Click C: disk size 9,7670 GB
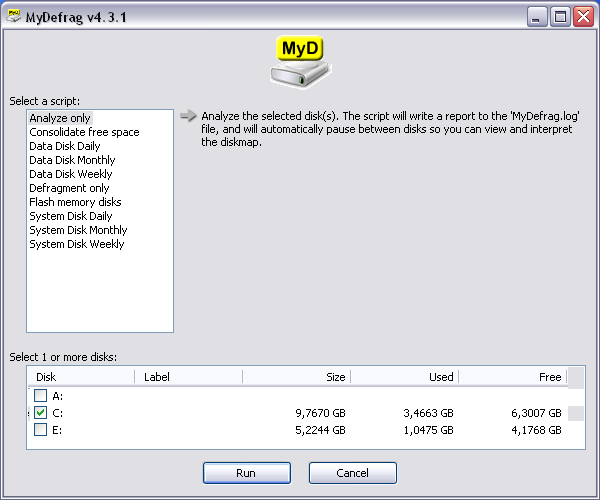This screenshot has width=600, height=500. coord(321,413)
